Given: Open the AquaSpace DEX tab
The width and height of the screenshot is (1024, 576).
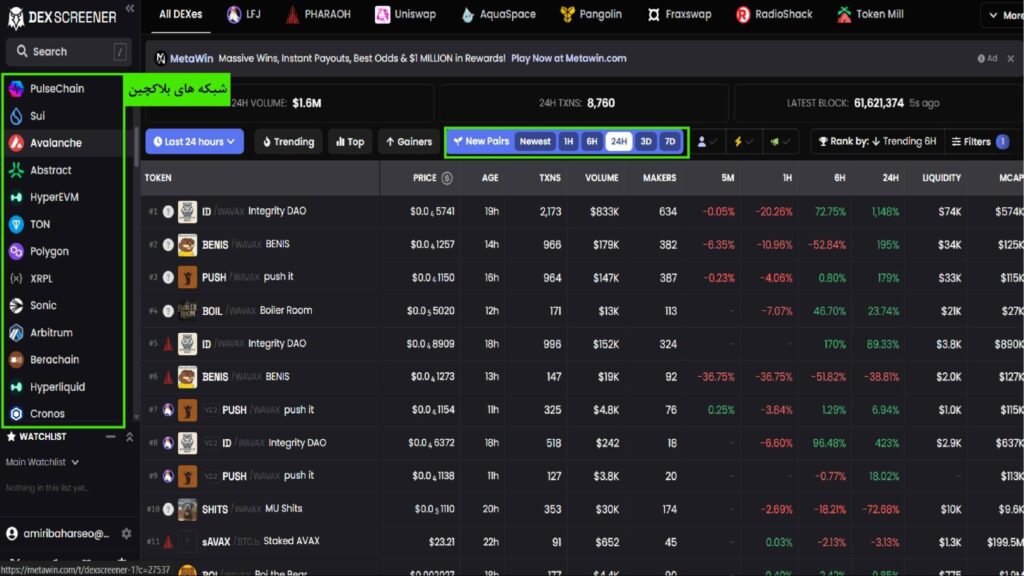Looking at the screenshot, I should coord(498,14).
